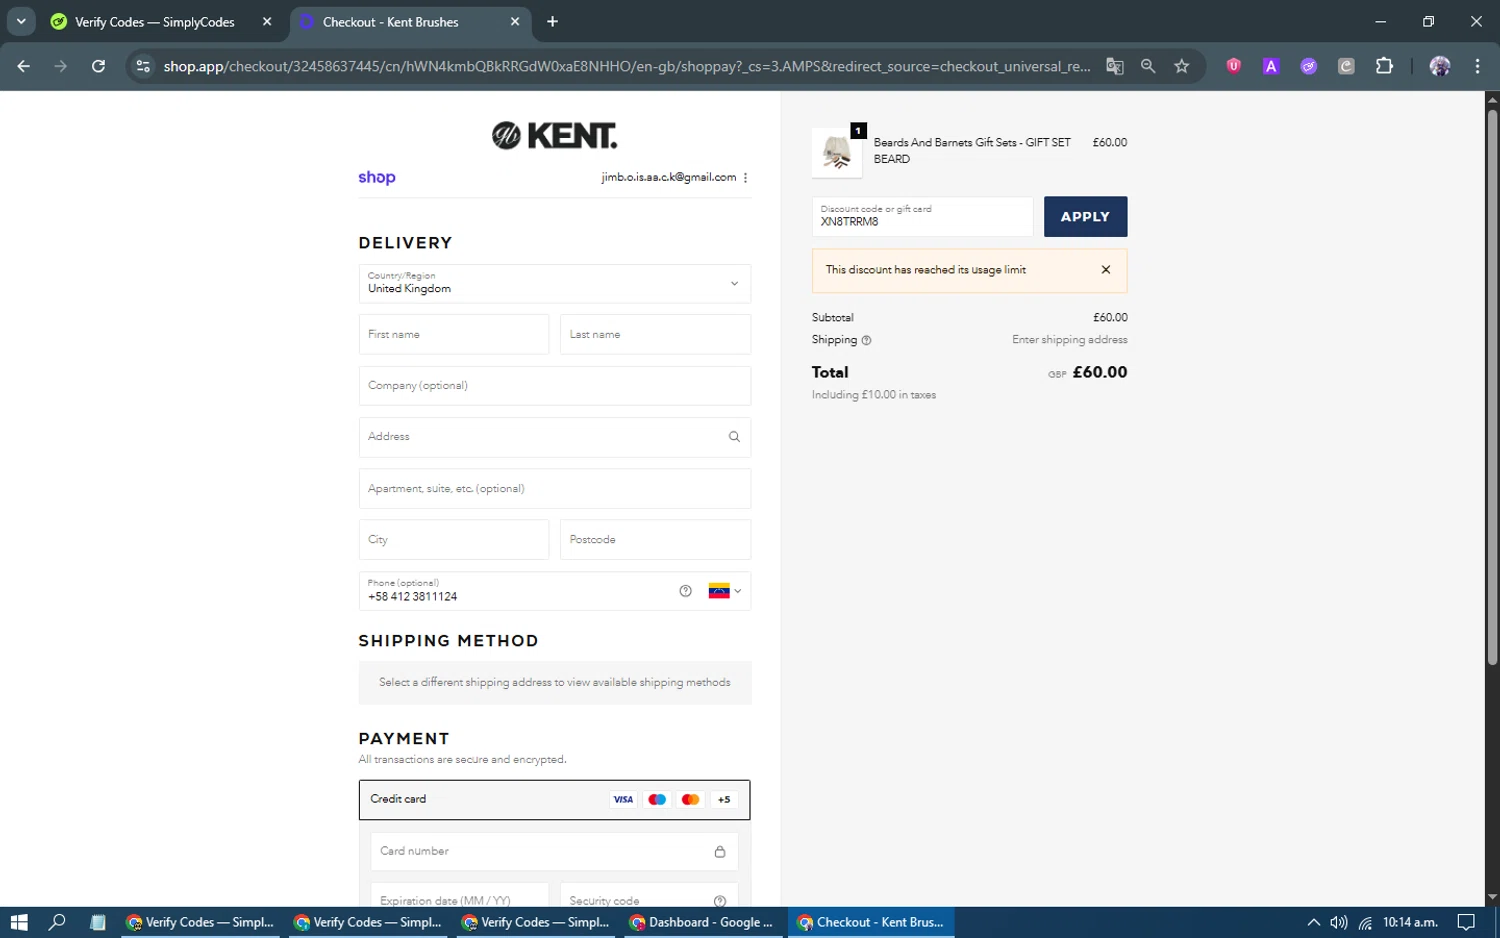
Task: Open zoom magnifier icon in address bar
Action: click(x=1148, y=66)
